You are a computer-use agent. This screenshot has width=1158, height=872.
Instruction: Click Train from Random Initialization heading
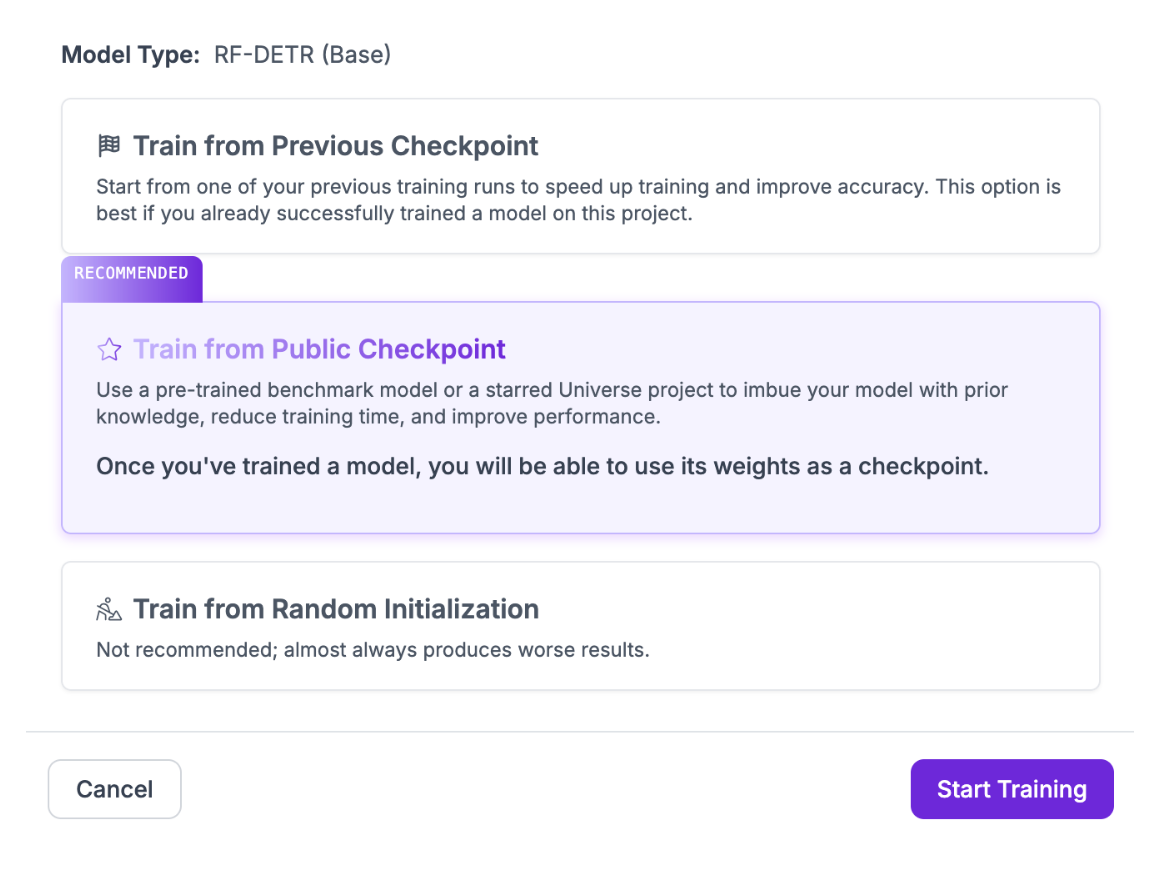[336, 609]
